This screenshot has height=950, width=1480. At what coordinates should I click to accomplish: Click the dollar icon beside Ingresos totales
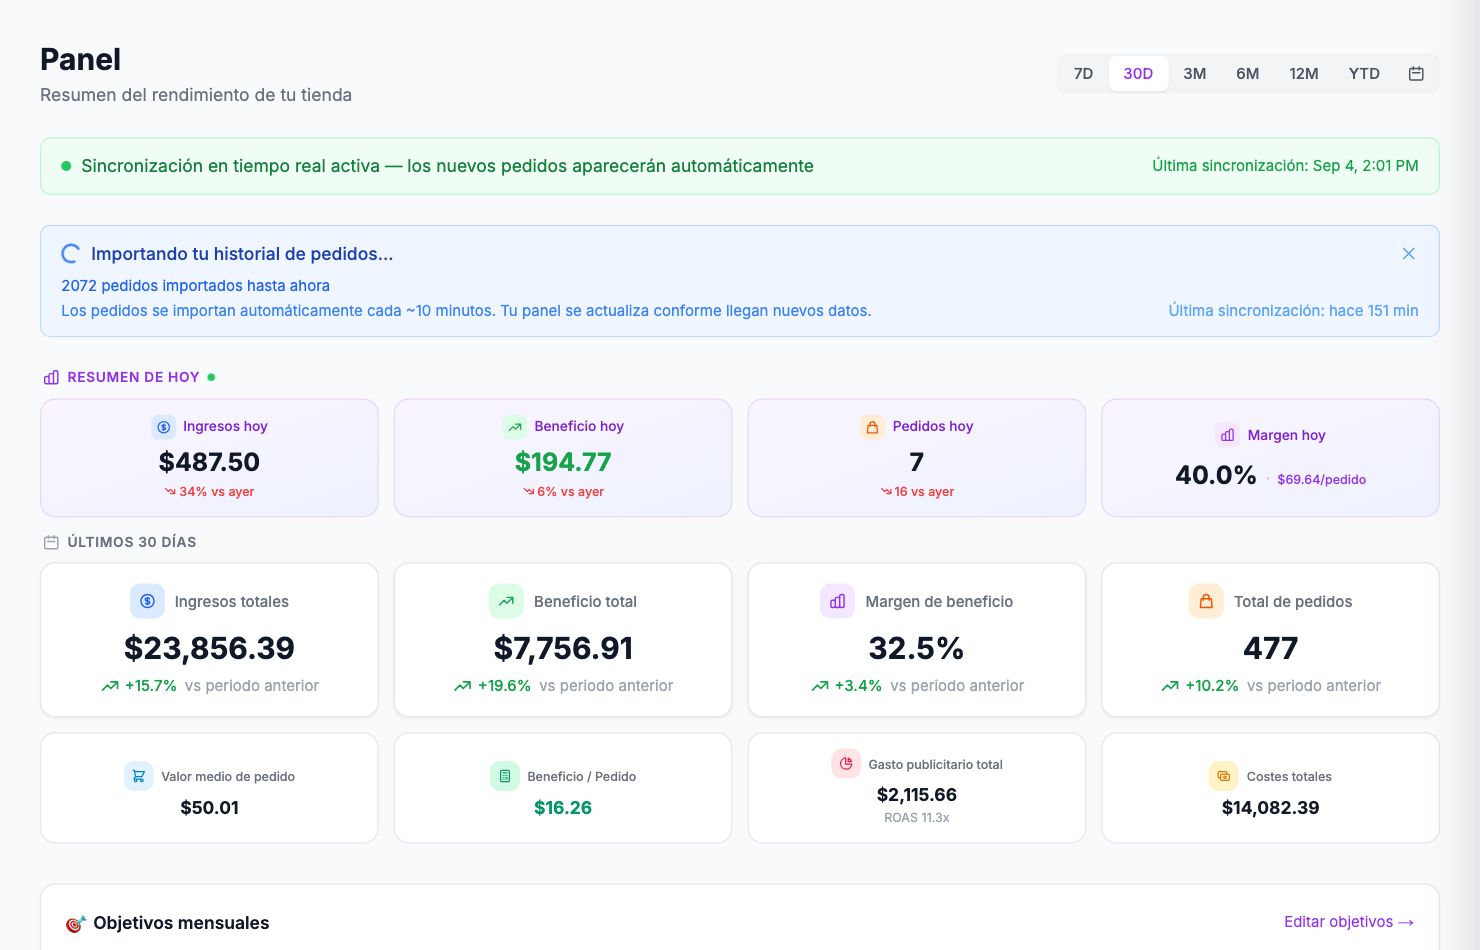147,601
